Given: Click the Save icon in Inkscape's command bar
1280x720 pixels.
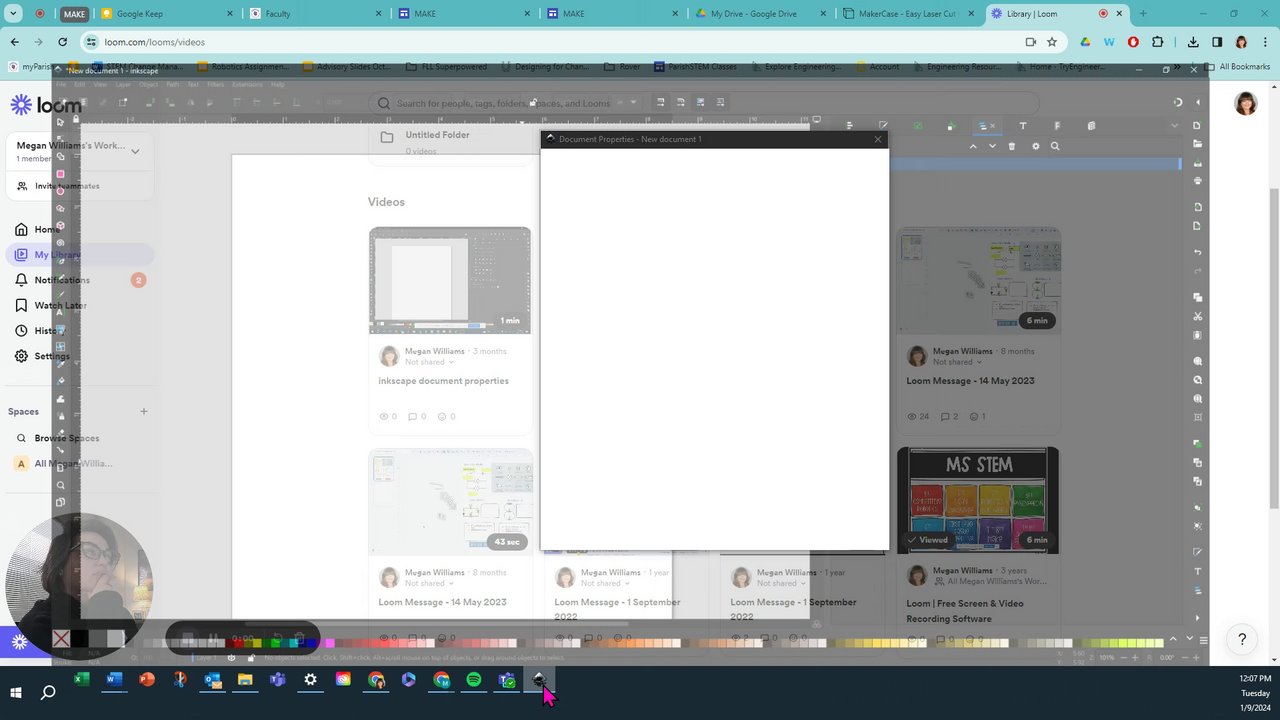Looking at the screenshot, I should pos(1197,163).
